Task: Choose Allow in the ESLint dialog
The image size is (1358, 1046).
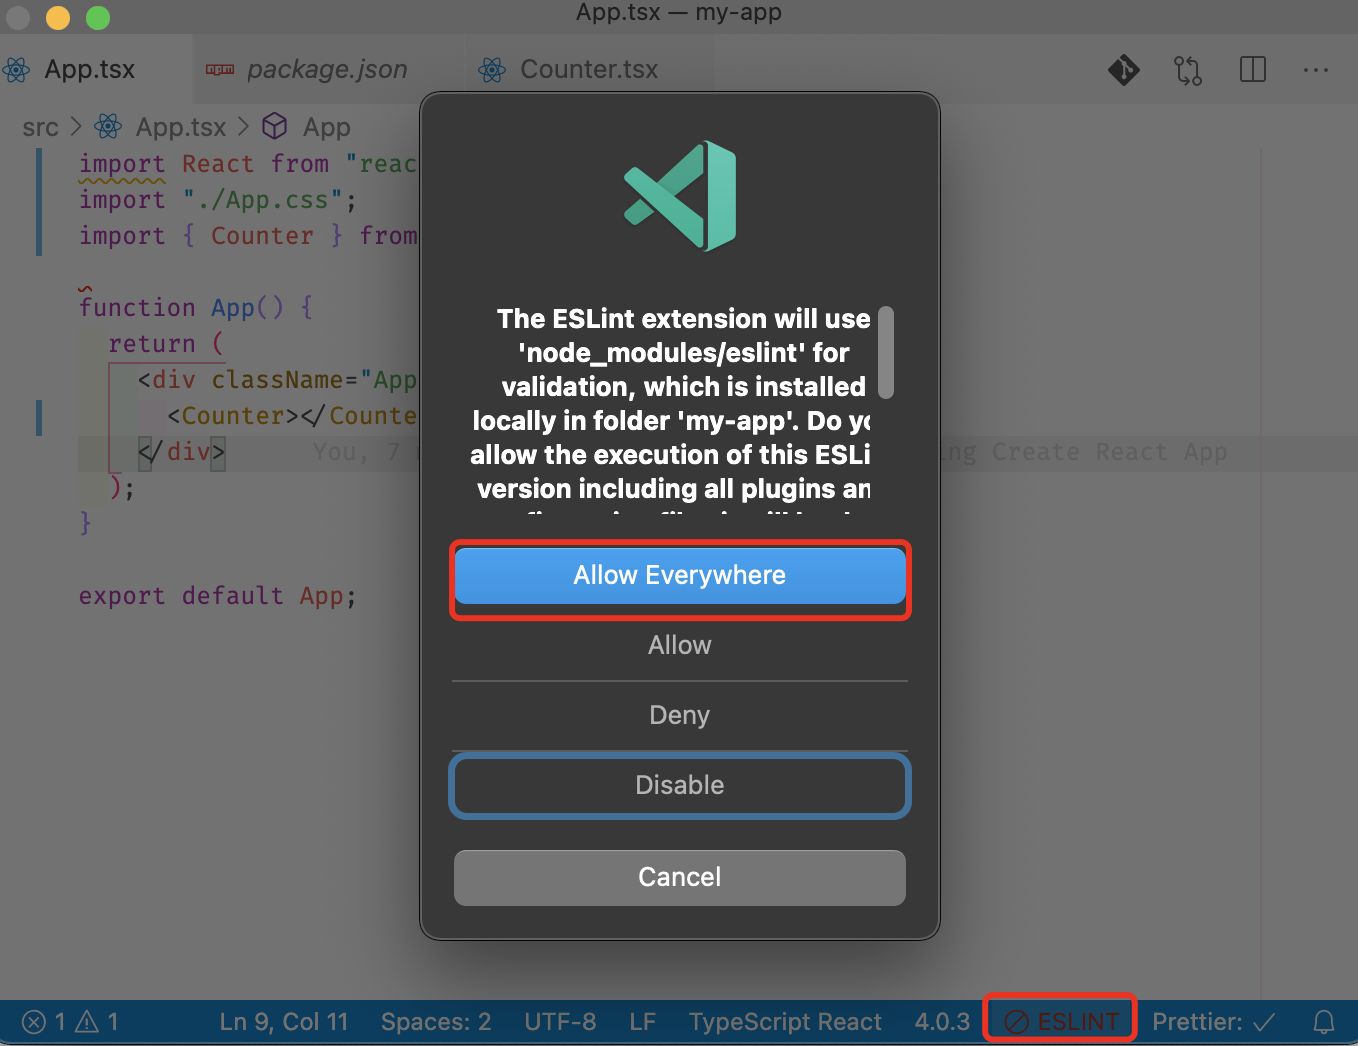Action: click(x=680, y=645)
